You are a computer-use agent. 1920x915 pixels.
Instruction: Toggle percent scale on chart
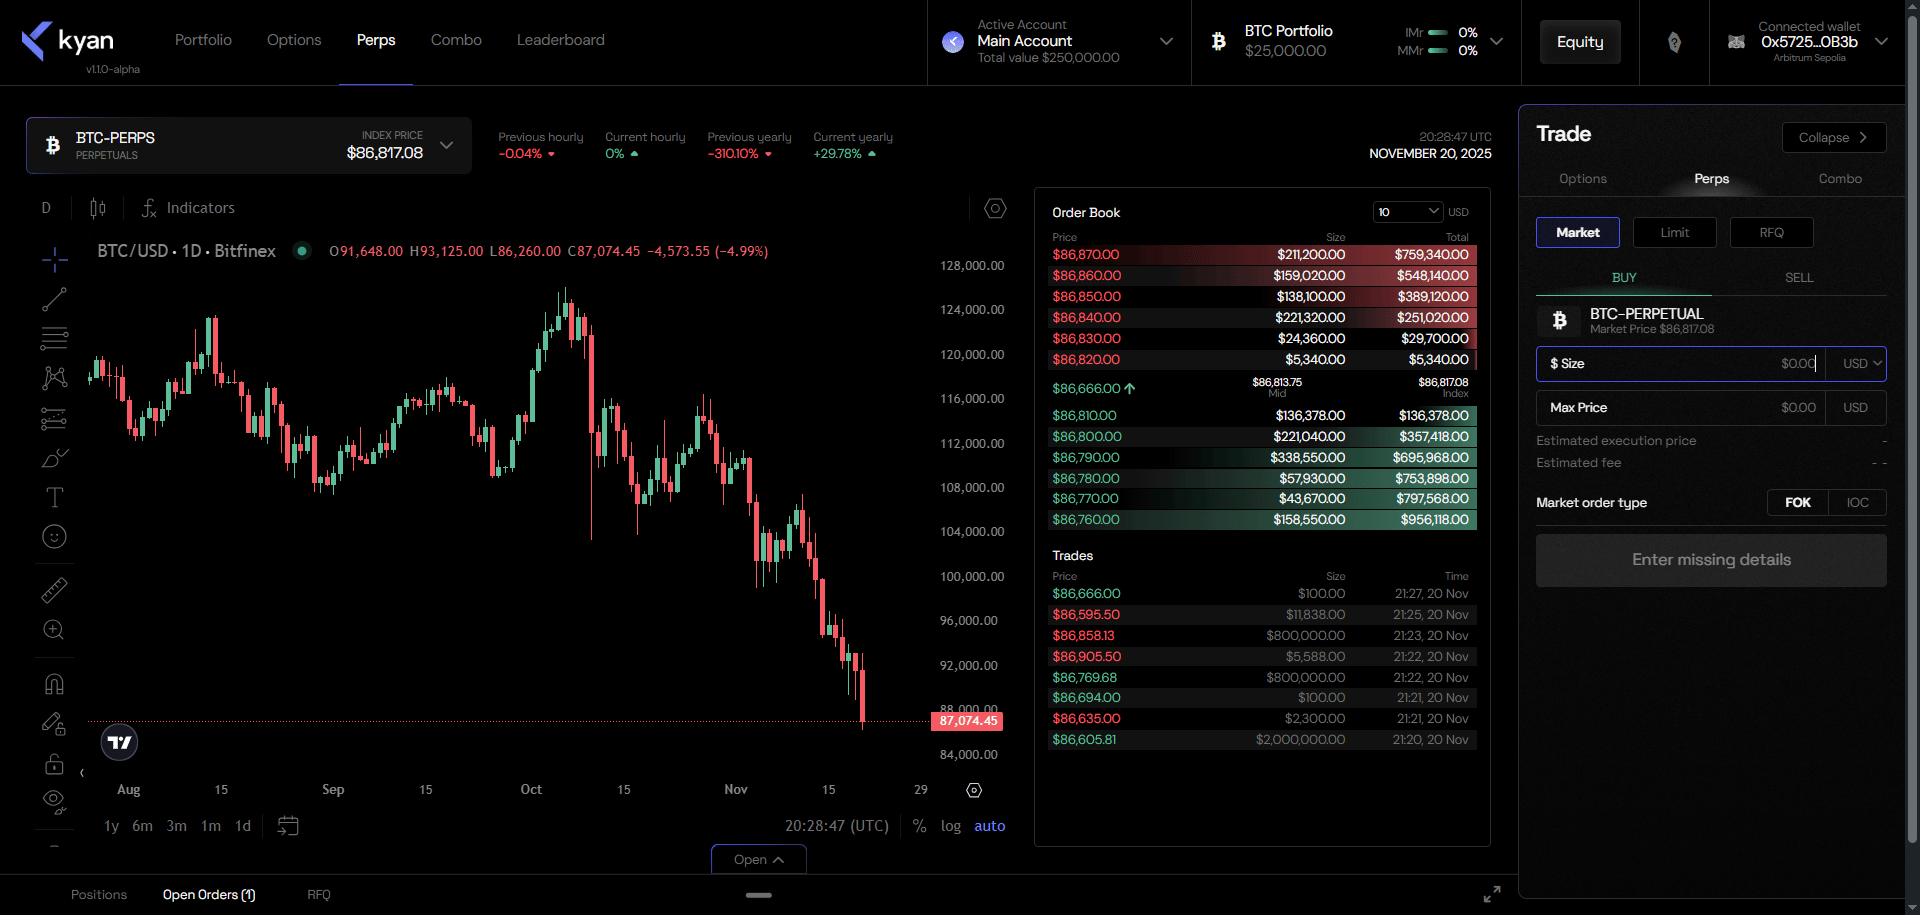tap(919, 826)
